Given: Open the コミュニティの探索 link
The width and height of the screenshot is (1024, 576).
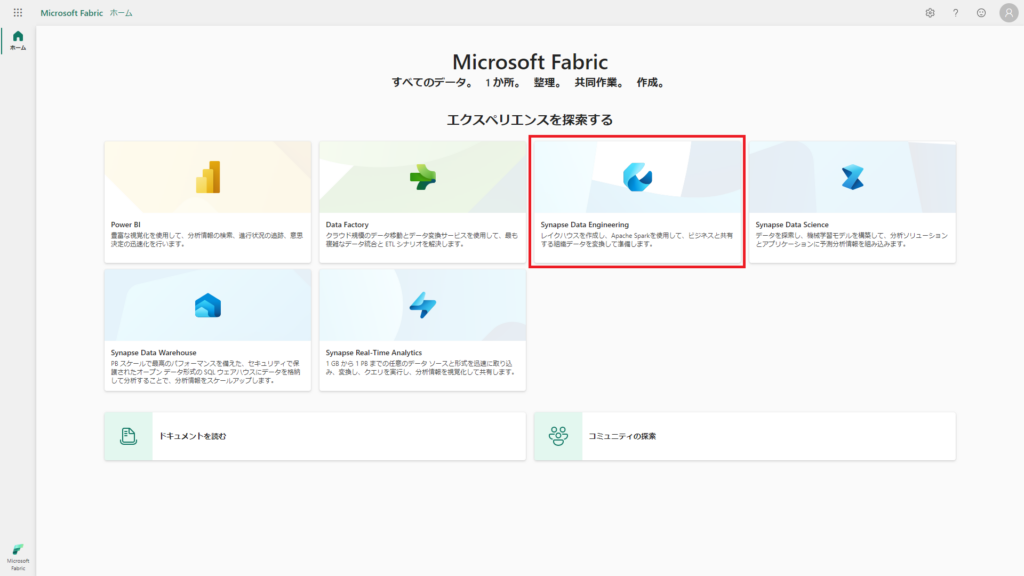Looking at the screenshot, I should (x=622, y=436).
